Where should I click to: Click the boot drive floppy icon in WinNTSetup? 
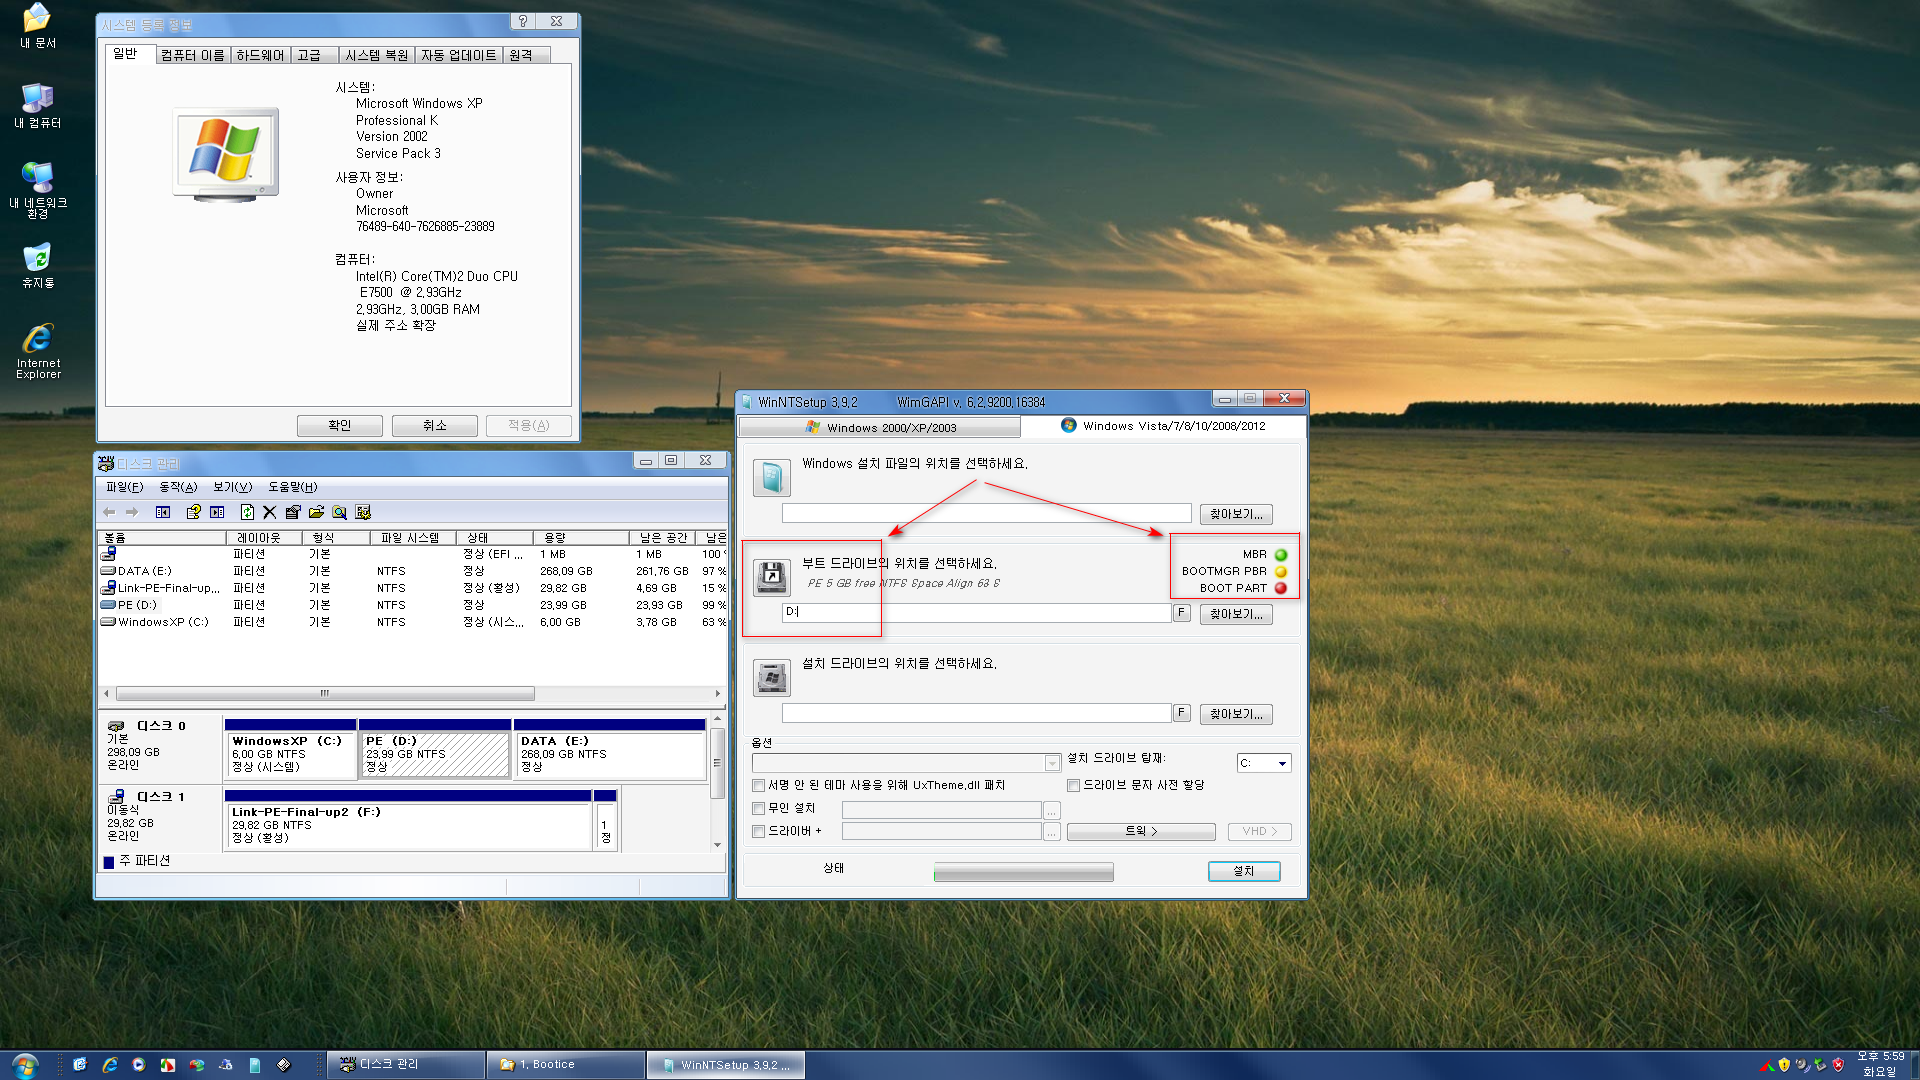coord(771,577)
